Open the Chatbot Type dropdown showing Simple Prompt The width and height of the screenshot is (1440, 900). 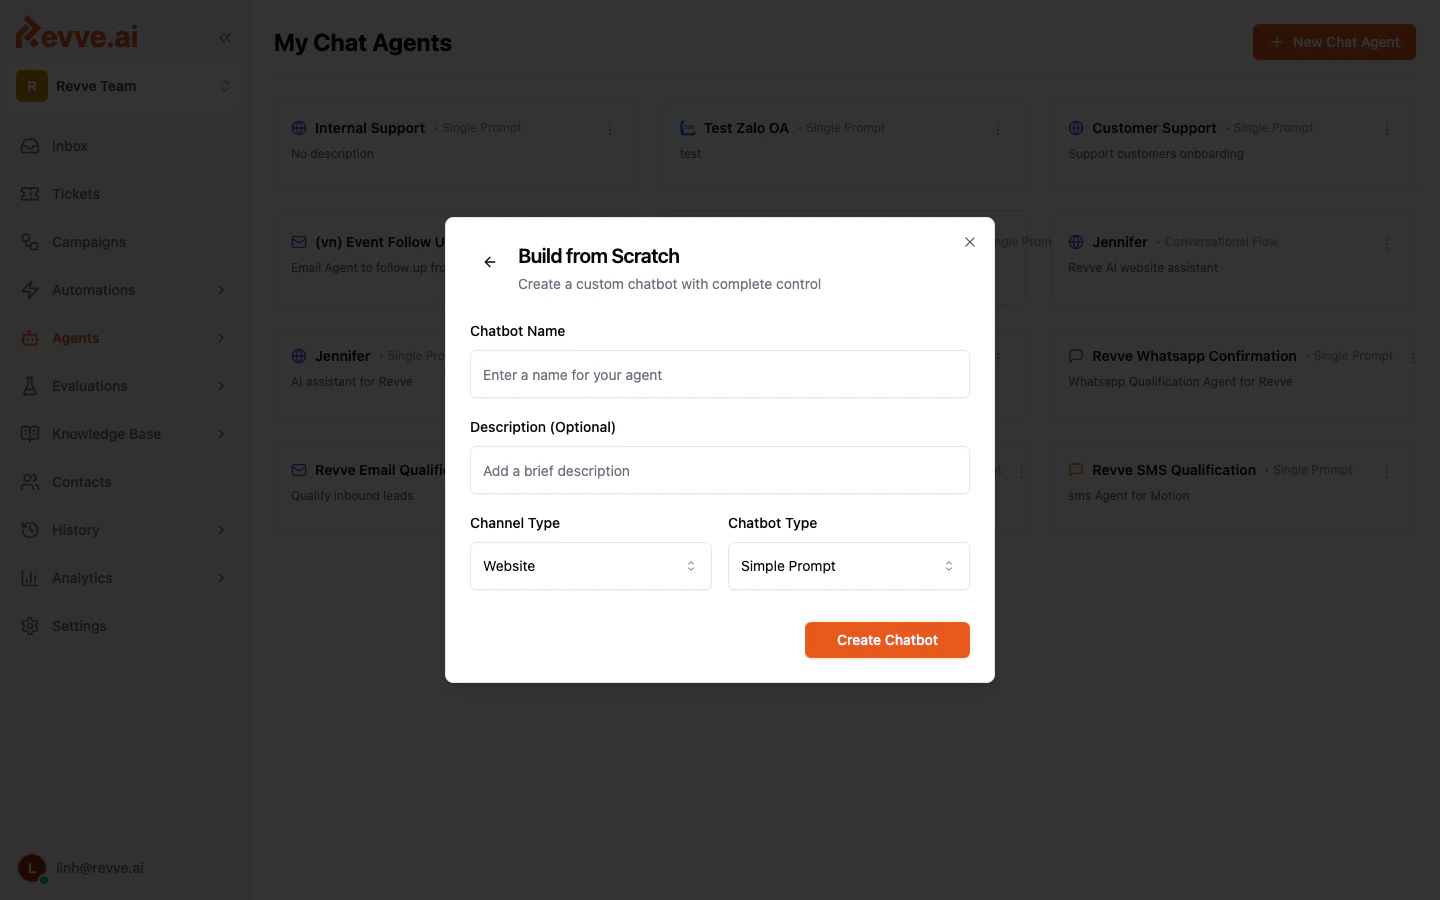[x=848, y=566]
